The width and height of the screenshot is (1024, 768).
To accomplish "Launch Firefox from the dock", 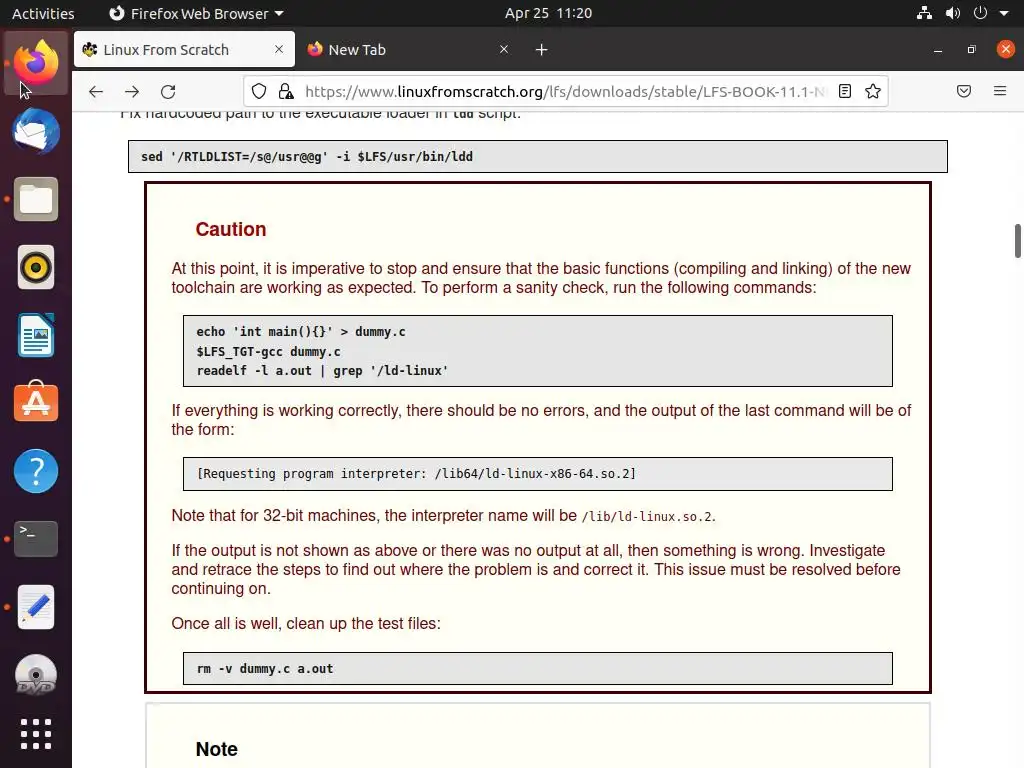I will (x=36, y=62).
